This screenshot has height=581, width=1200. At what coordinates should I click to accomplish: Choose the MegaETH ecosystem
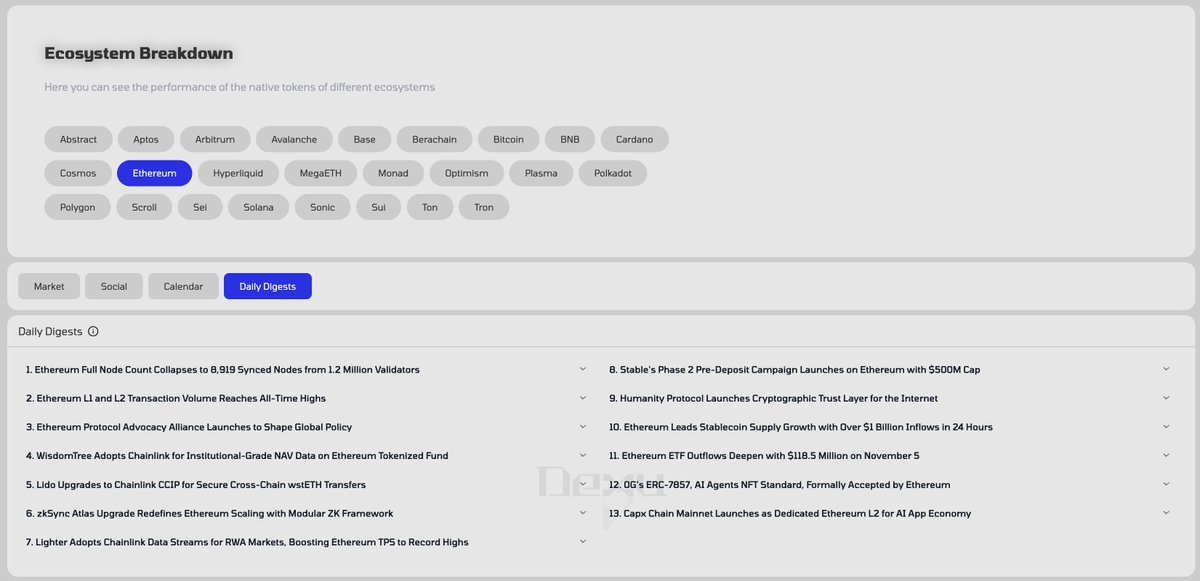coord(320,173)
